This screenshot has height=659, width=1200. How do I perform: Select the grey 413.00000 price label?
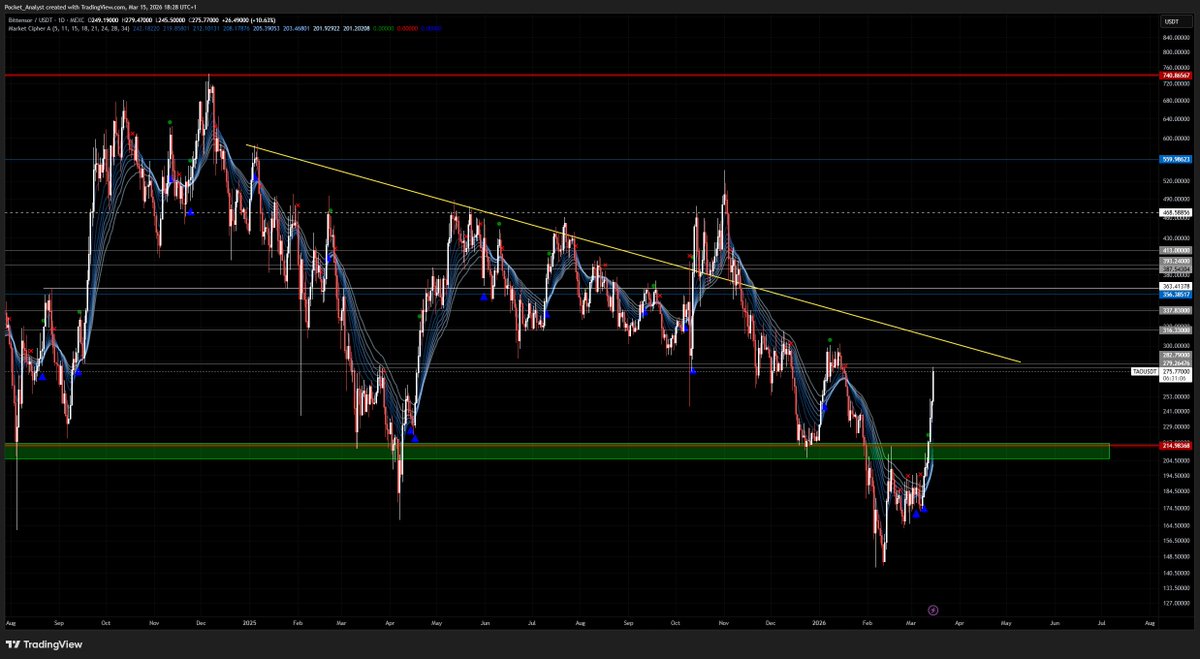pyautogui.click(x=1175, y=251)
